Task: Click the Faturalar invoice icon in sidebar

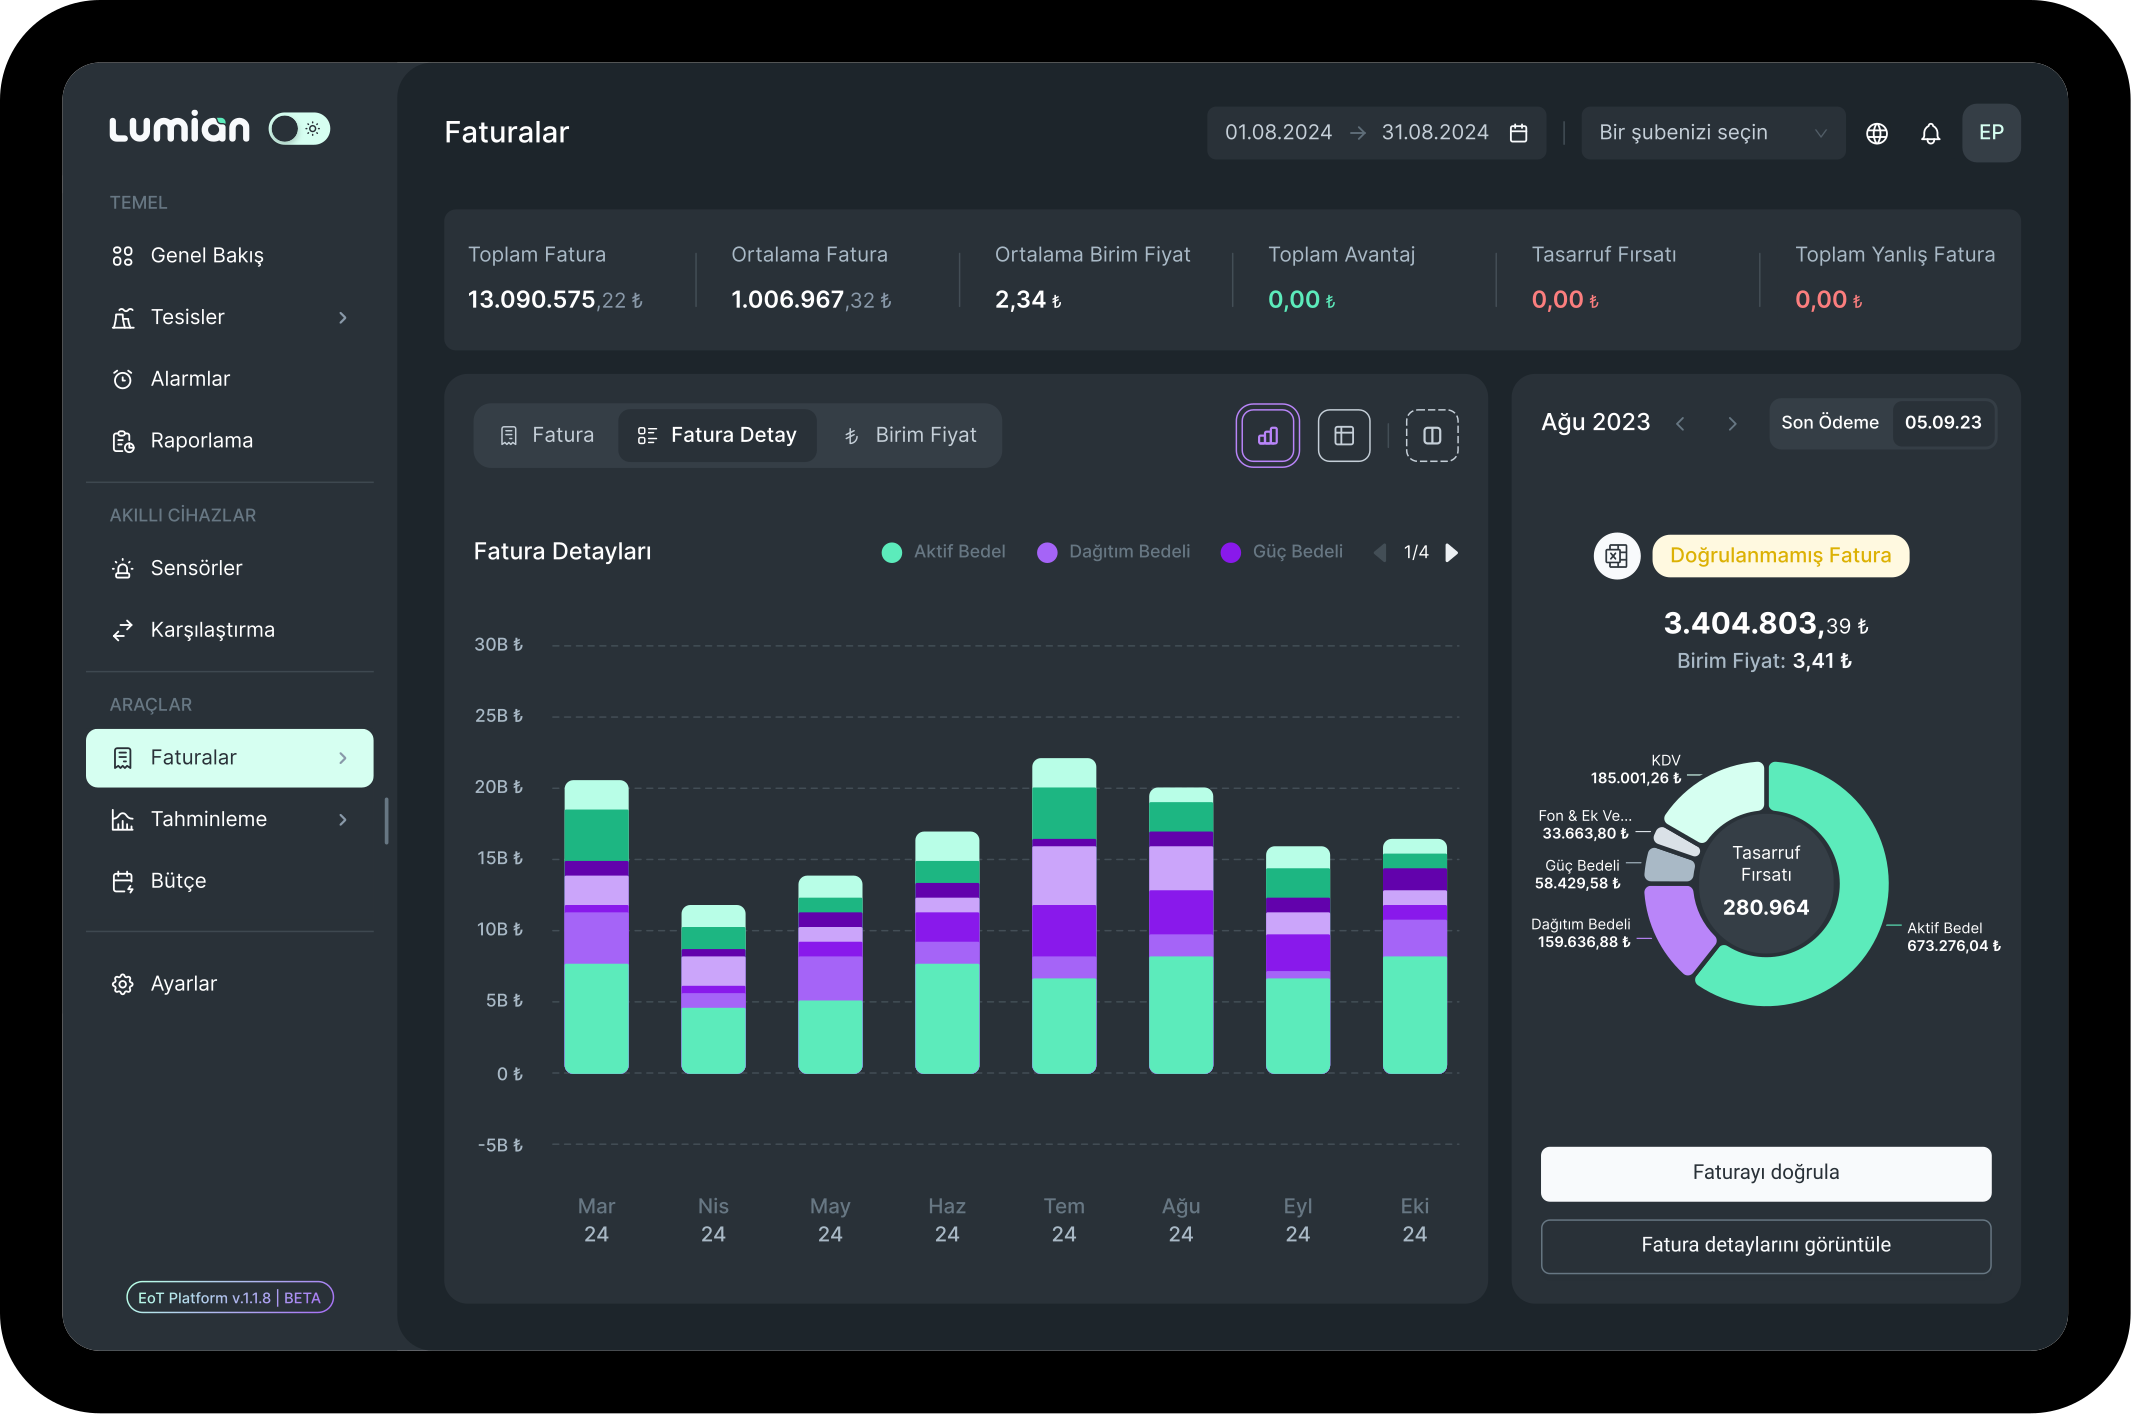Action: pyautogui.click(x=123, y=758)
